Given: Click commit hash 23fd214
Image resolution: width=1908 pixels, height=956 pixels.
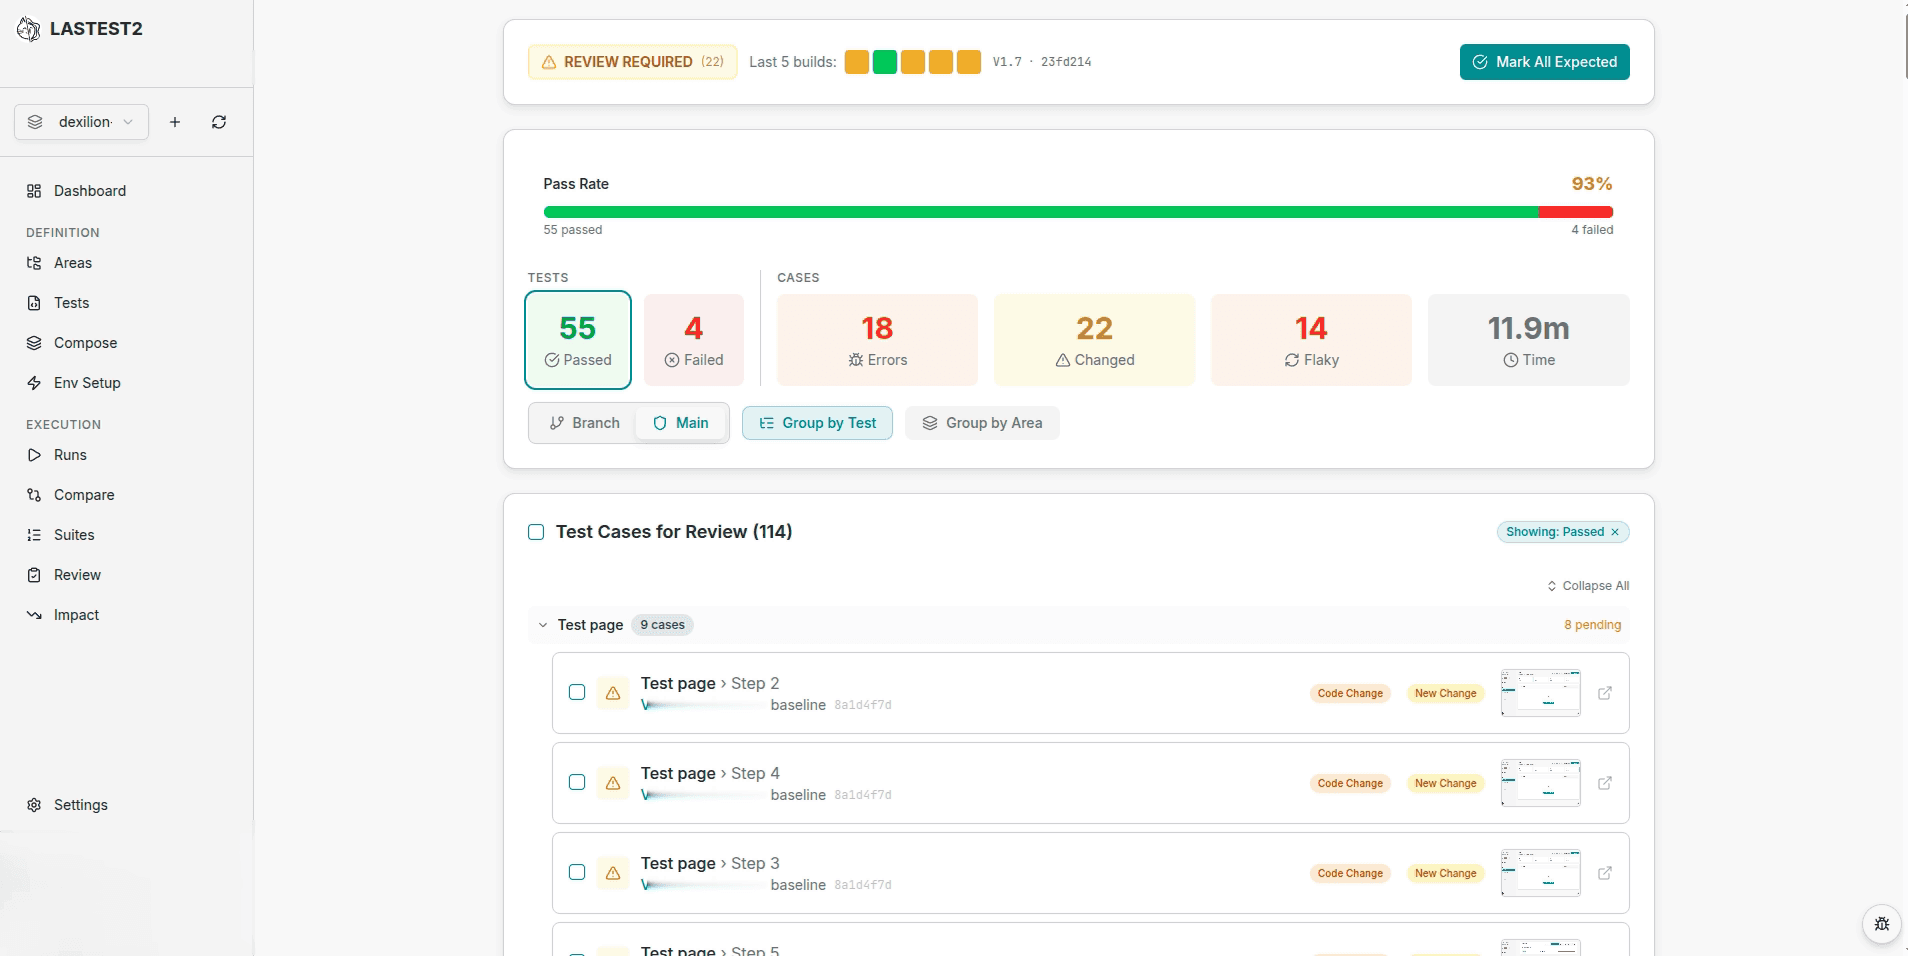Looking at the screenshot, I should pos(1066,62).
